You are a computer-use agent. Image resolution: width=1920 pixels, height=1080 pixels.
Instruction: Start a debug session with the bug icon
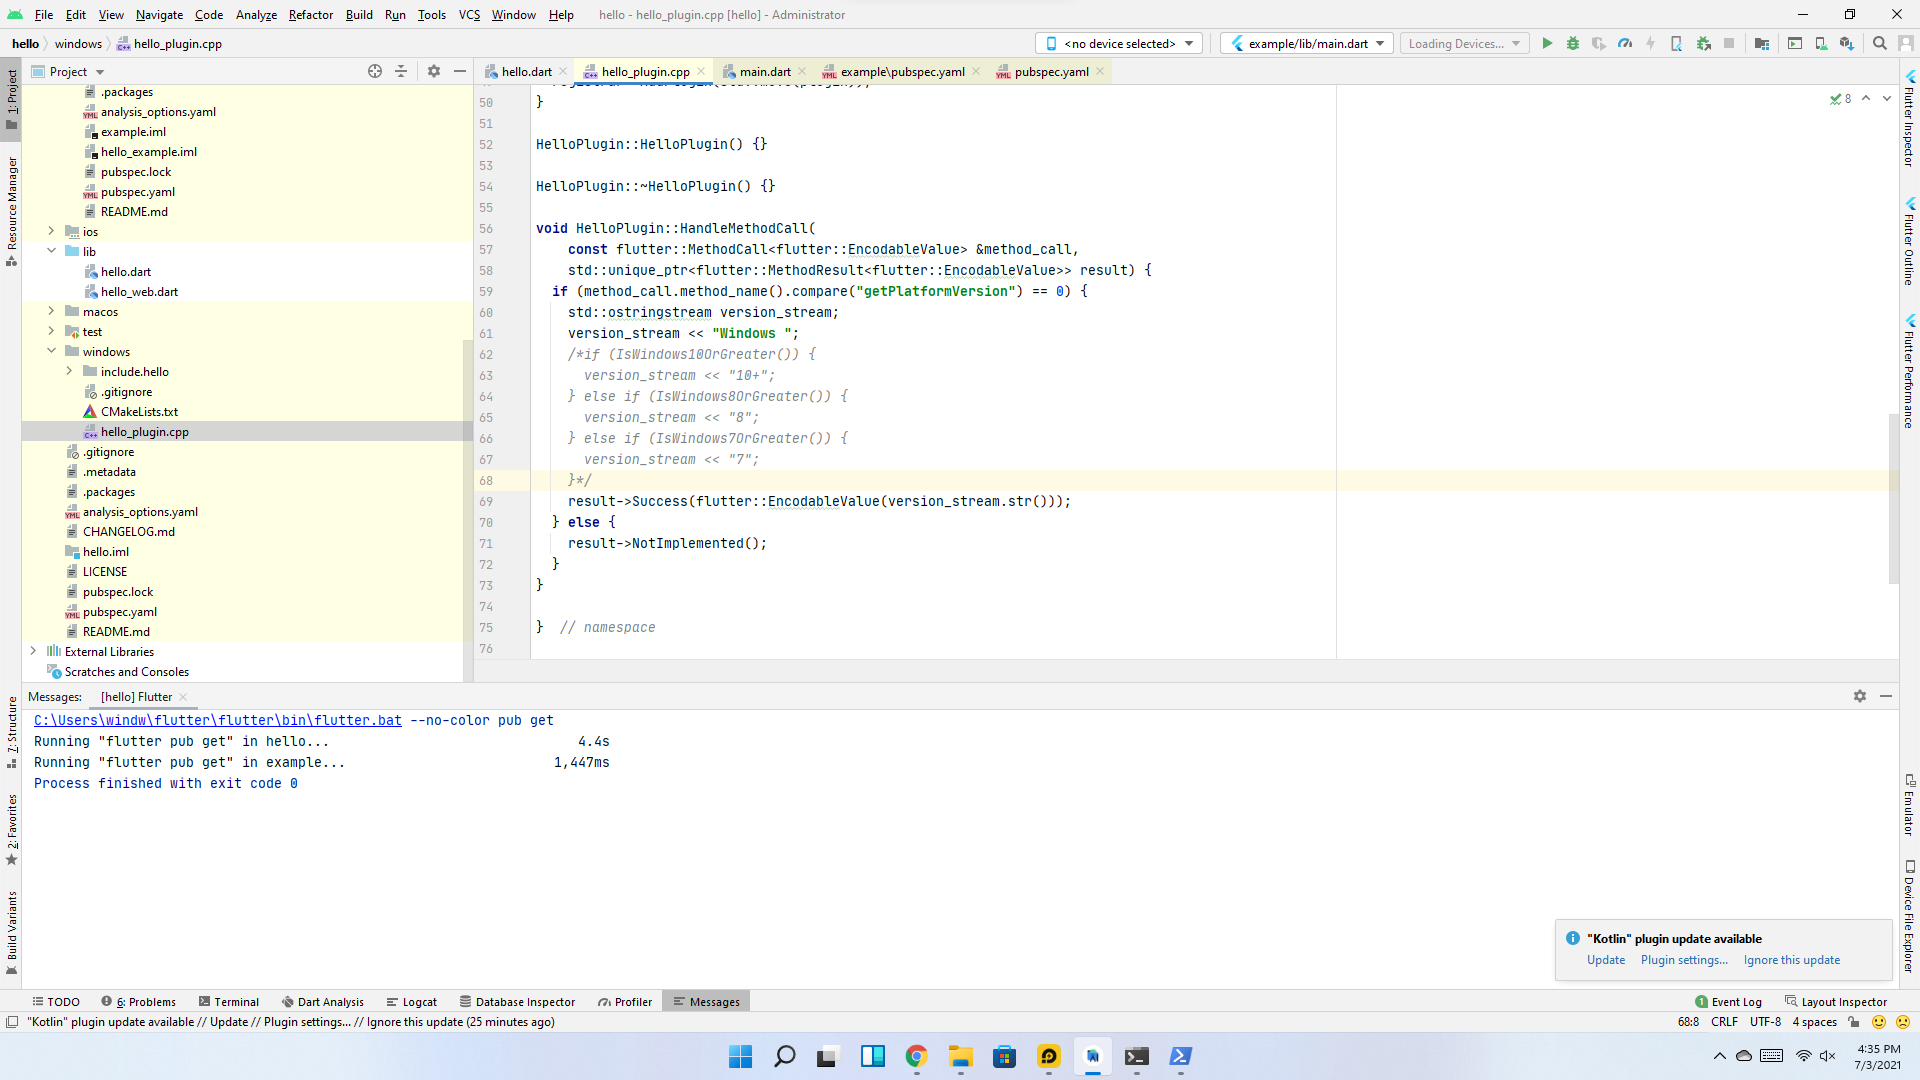[x=1572, y=43]
